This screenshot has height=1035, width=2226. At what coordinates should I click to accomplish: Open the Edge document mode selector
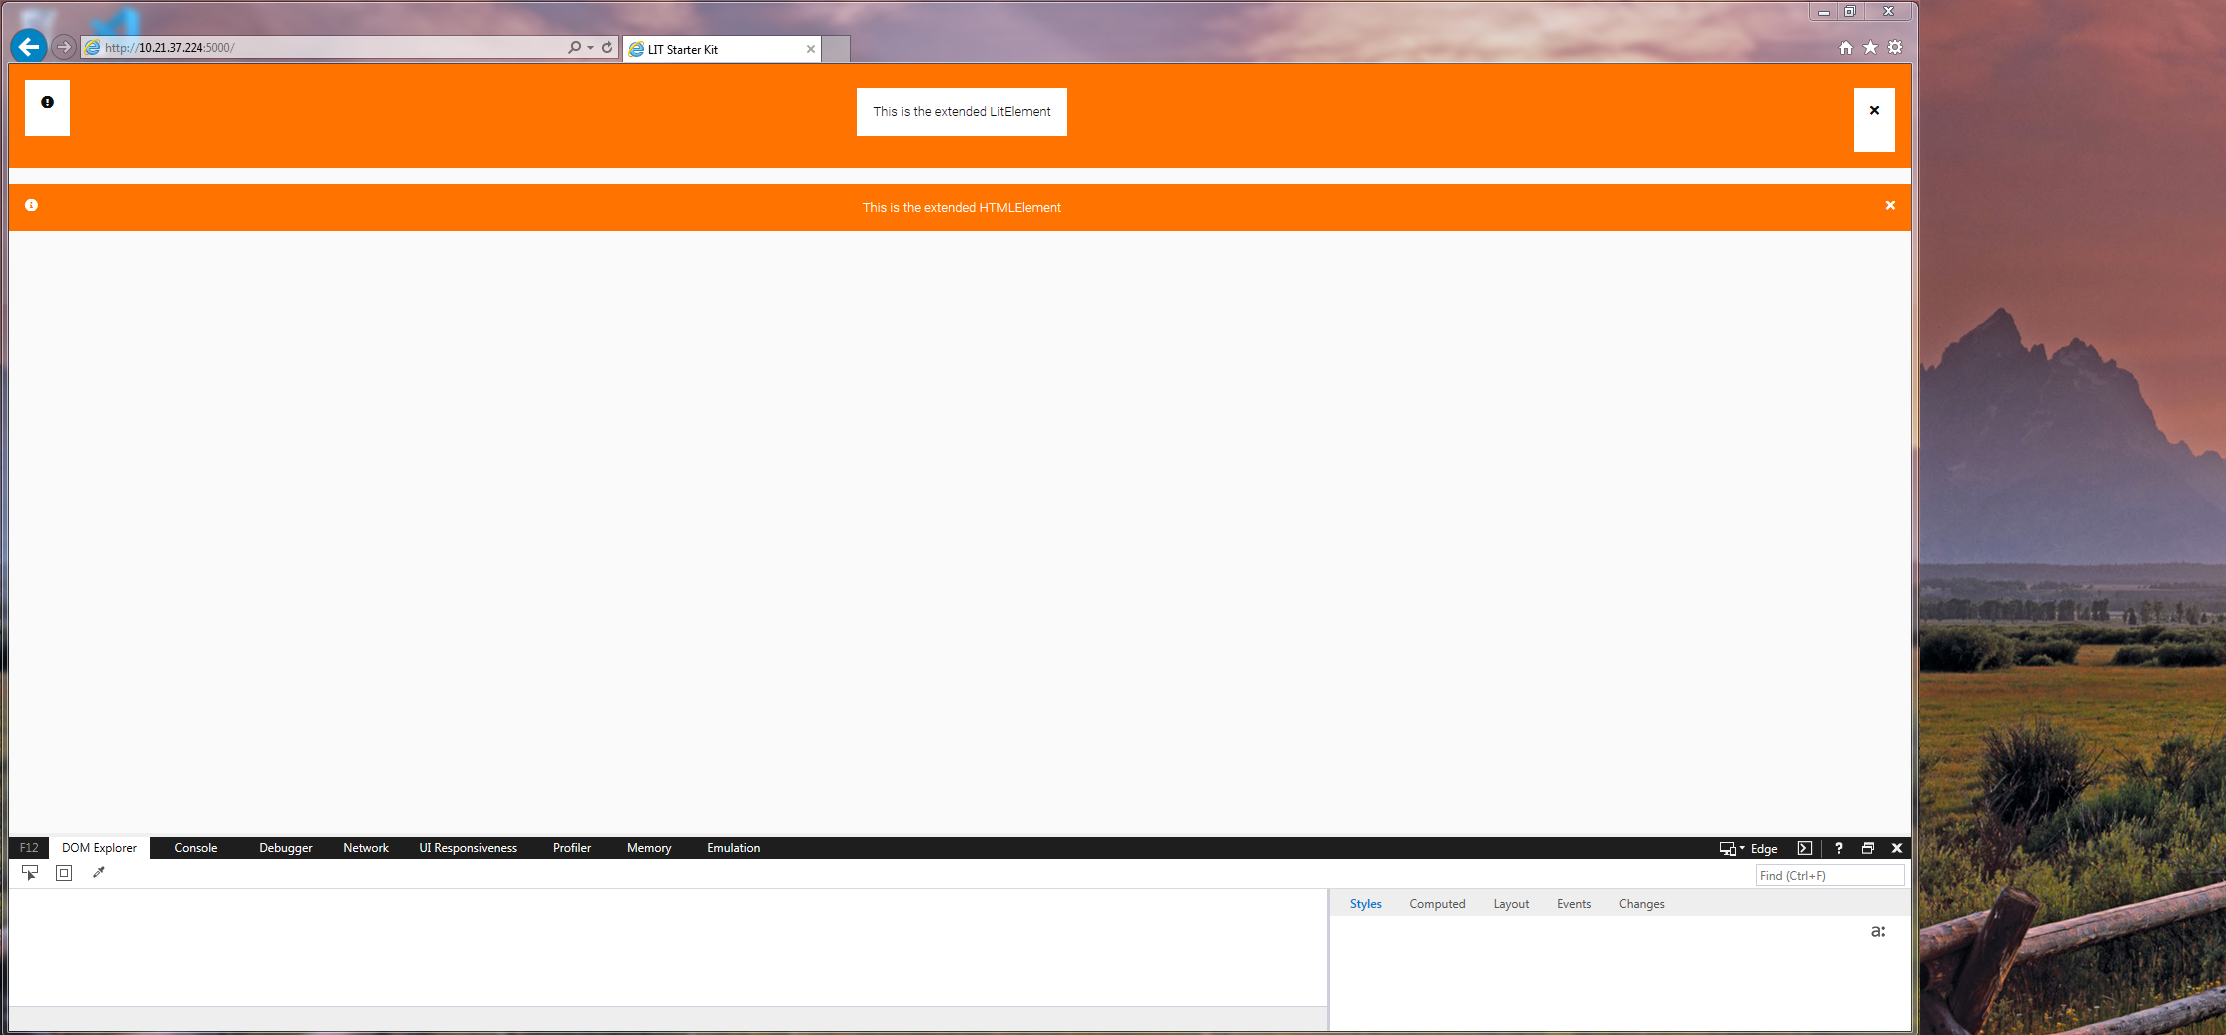(1764, 848)
